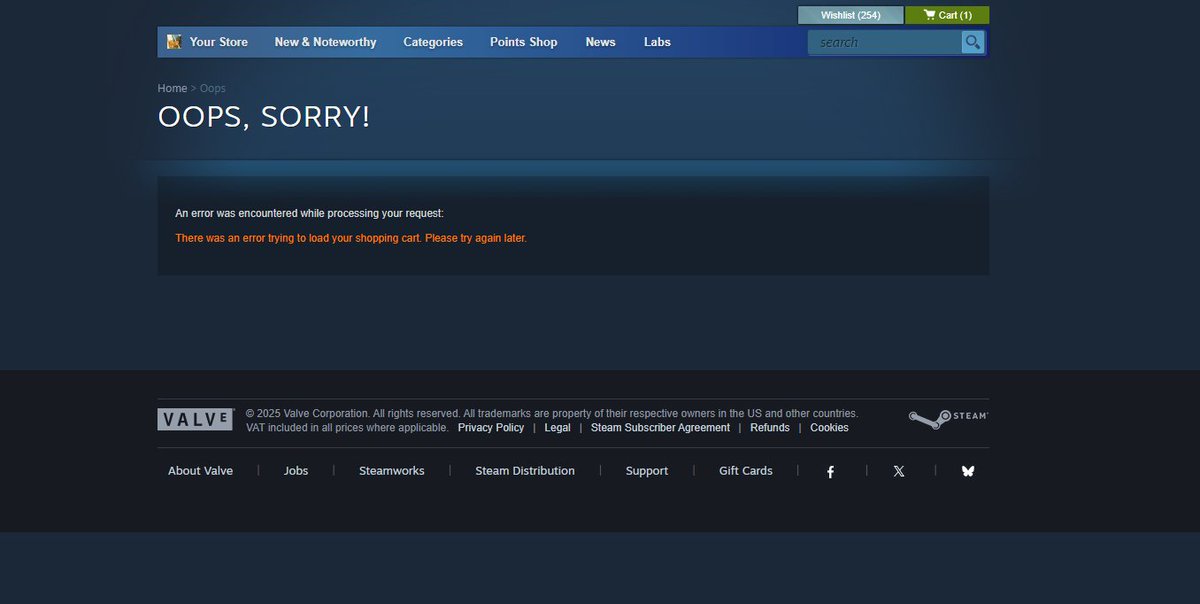
Task: Click the search magnifier icon
Action: pos(972,42)
